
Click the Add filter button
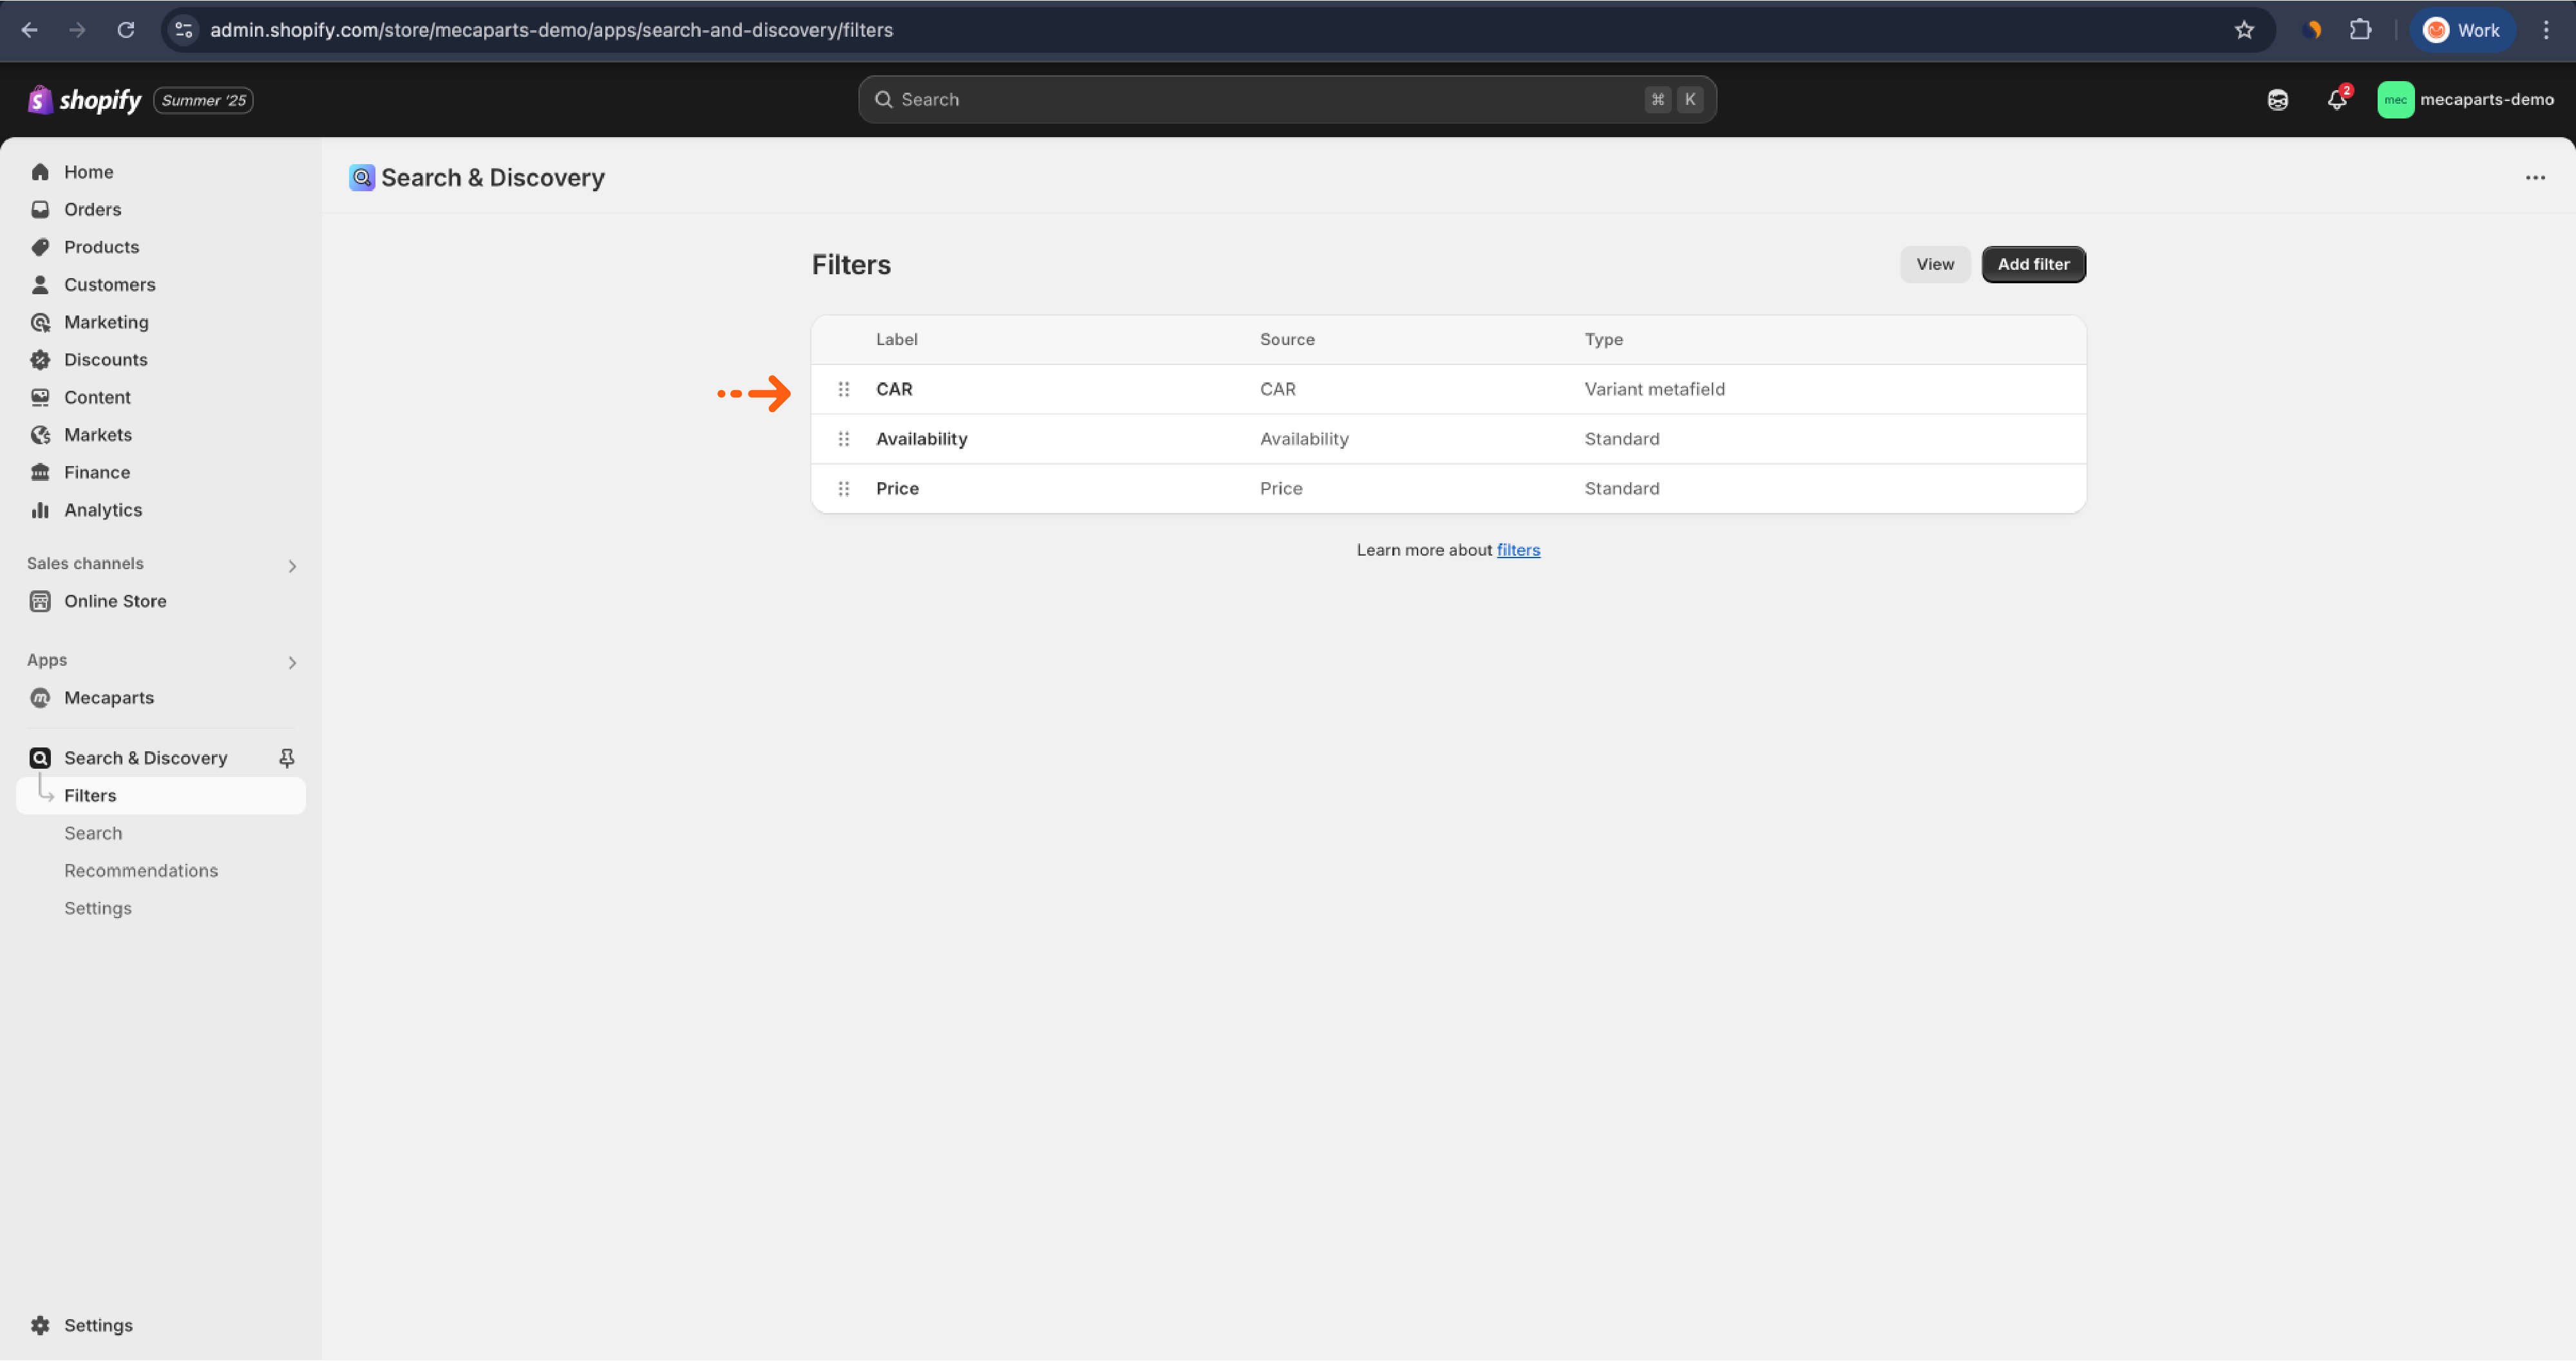pyautogui.click(x=2033, y=265)
